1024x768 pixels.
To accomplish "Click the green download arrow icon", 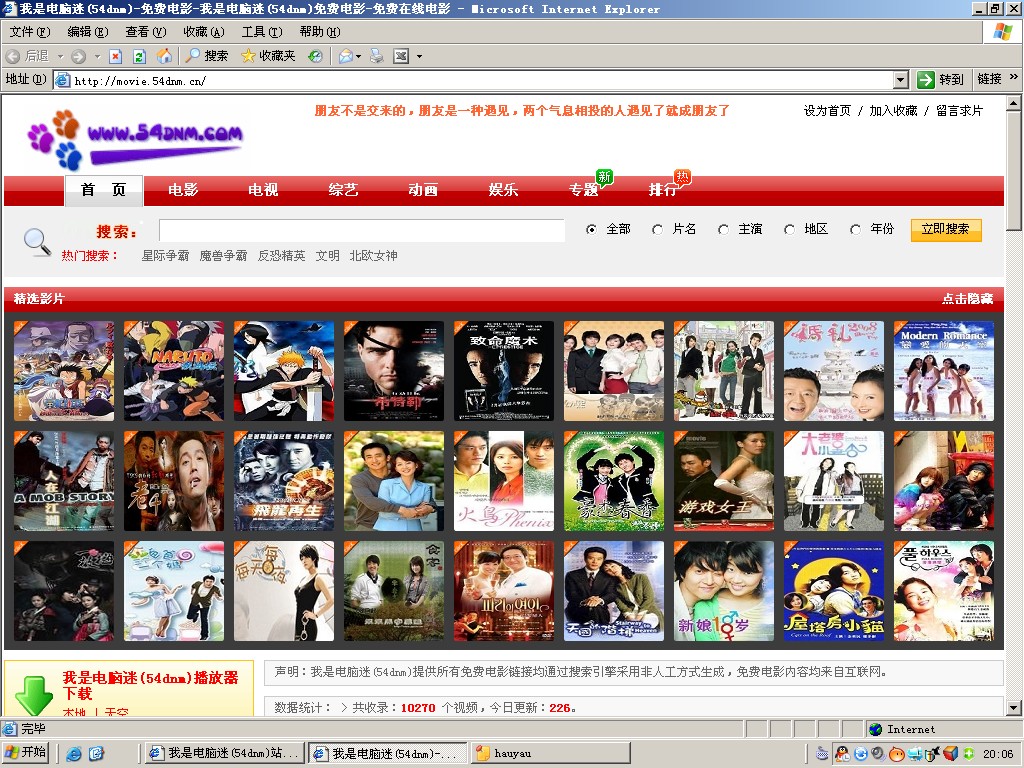I will [x=33, y=695].
